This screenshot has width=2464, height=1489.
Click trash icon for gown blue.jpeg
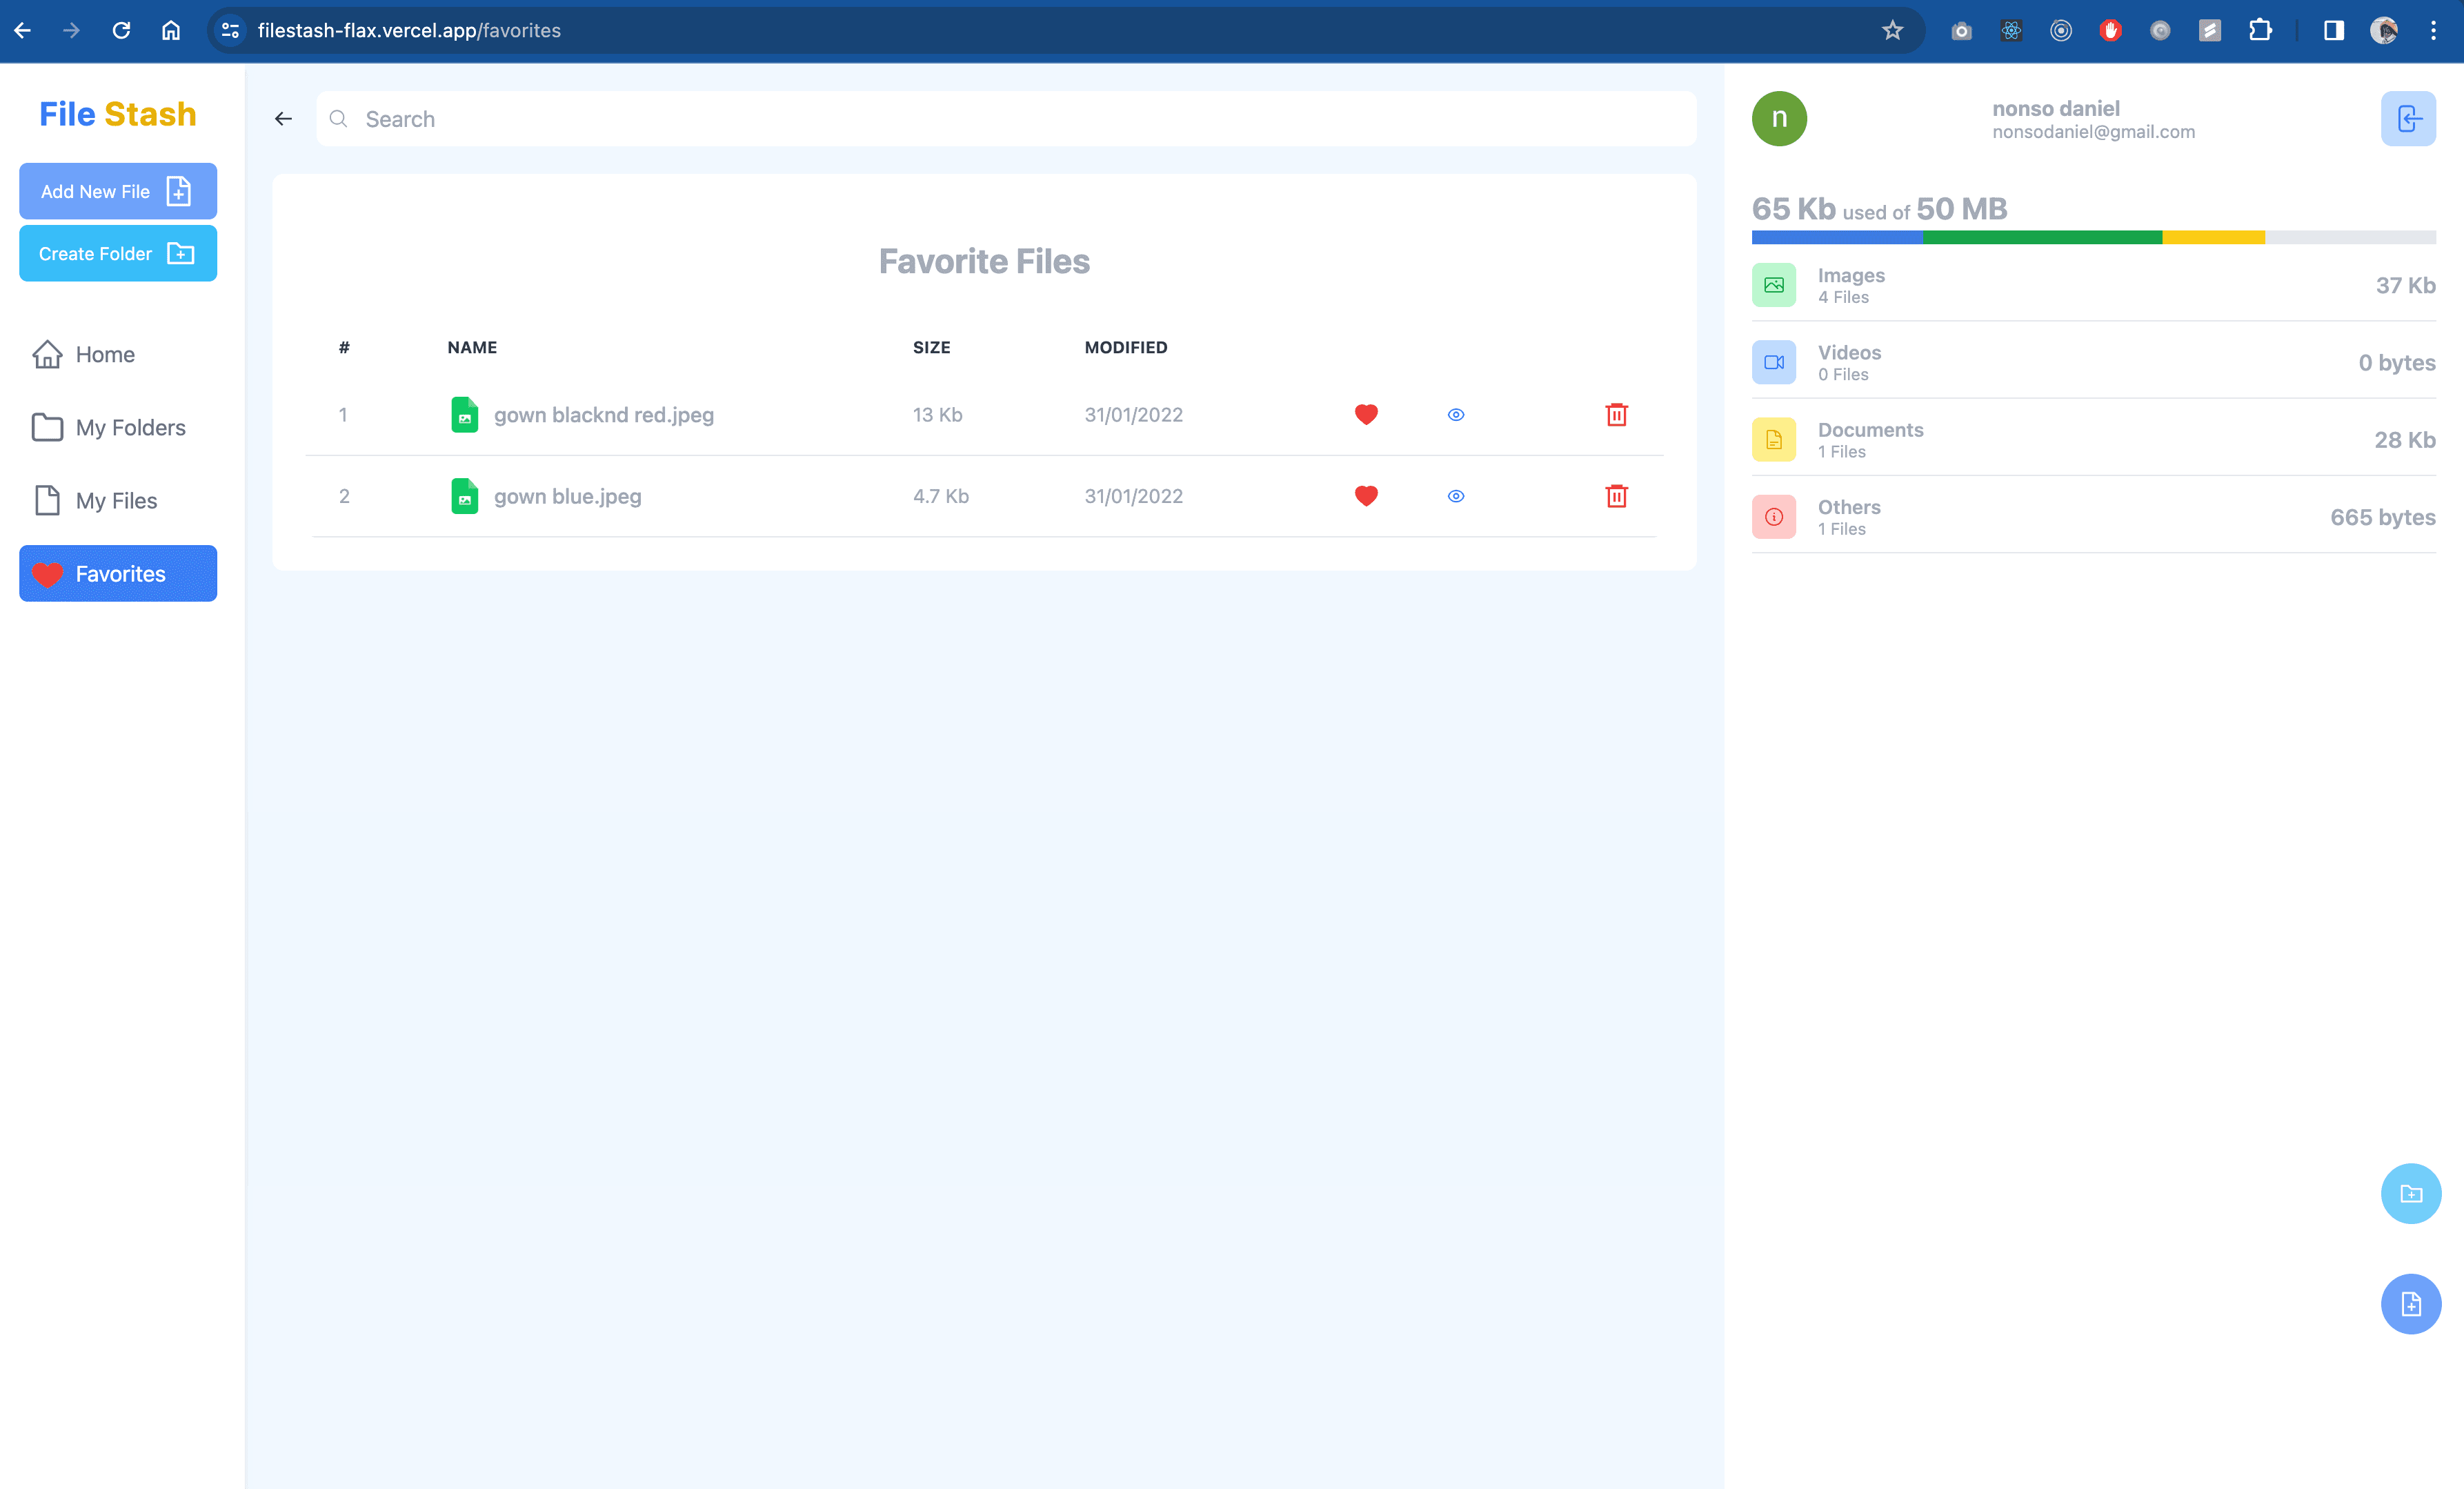click(1616, 496)
